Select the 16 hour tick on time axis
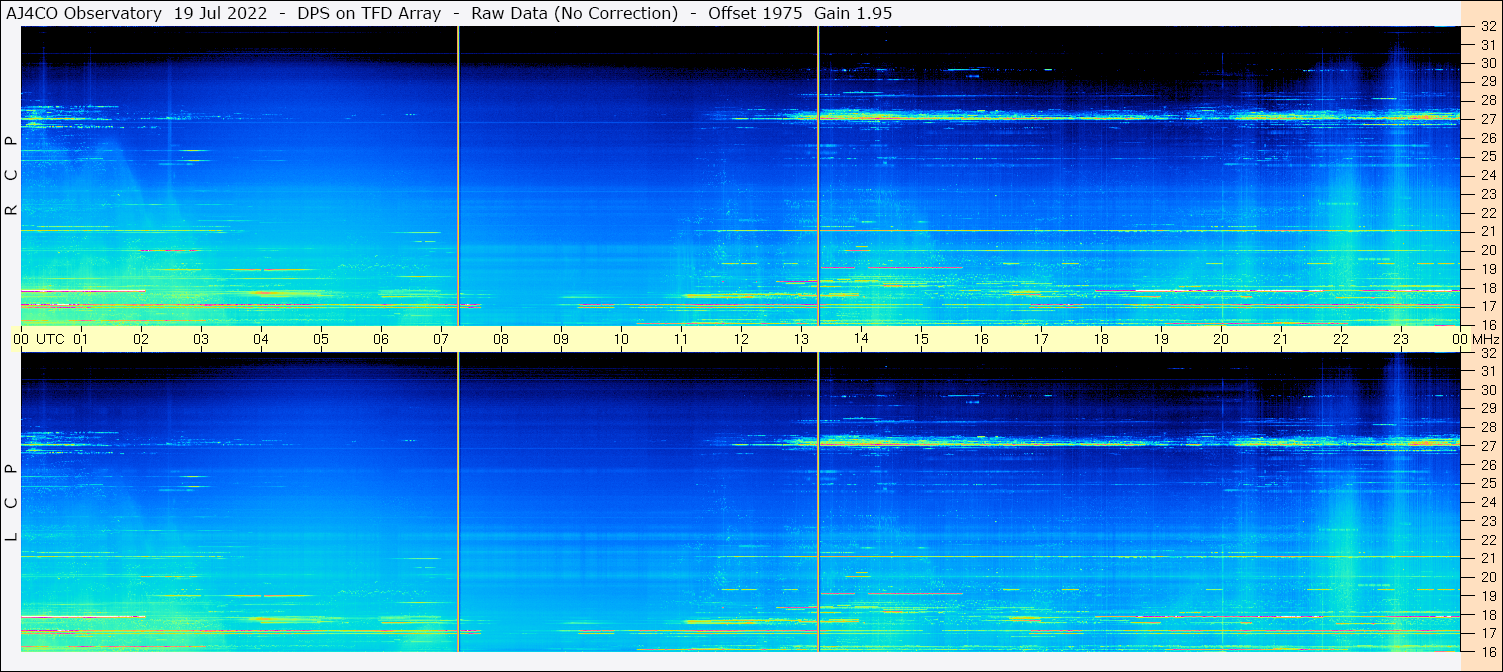 981,339
